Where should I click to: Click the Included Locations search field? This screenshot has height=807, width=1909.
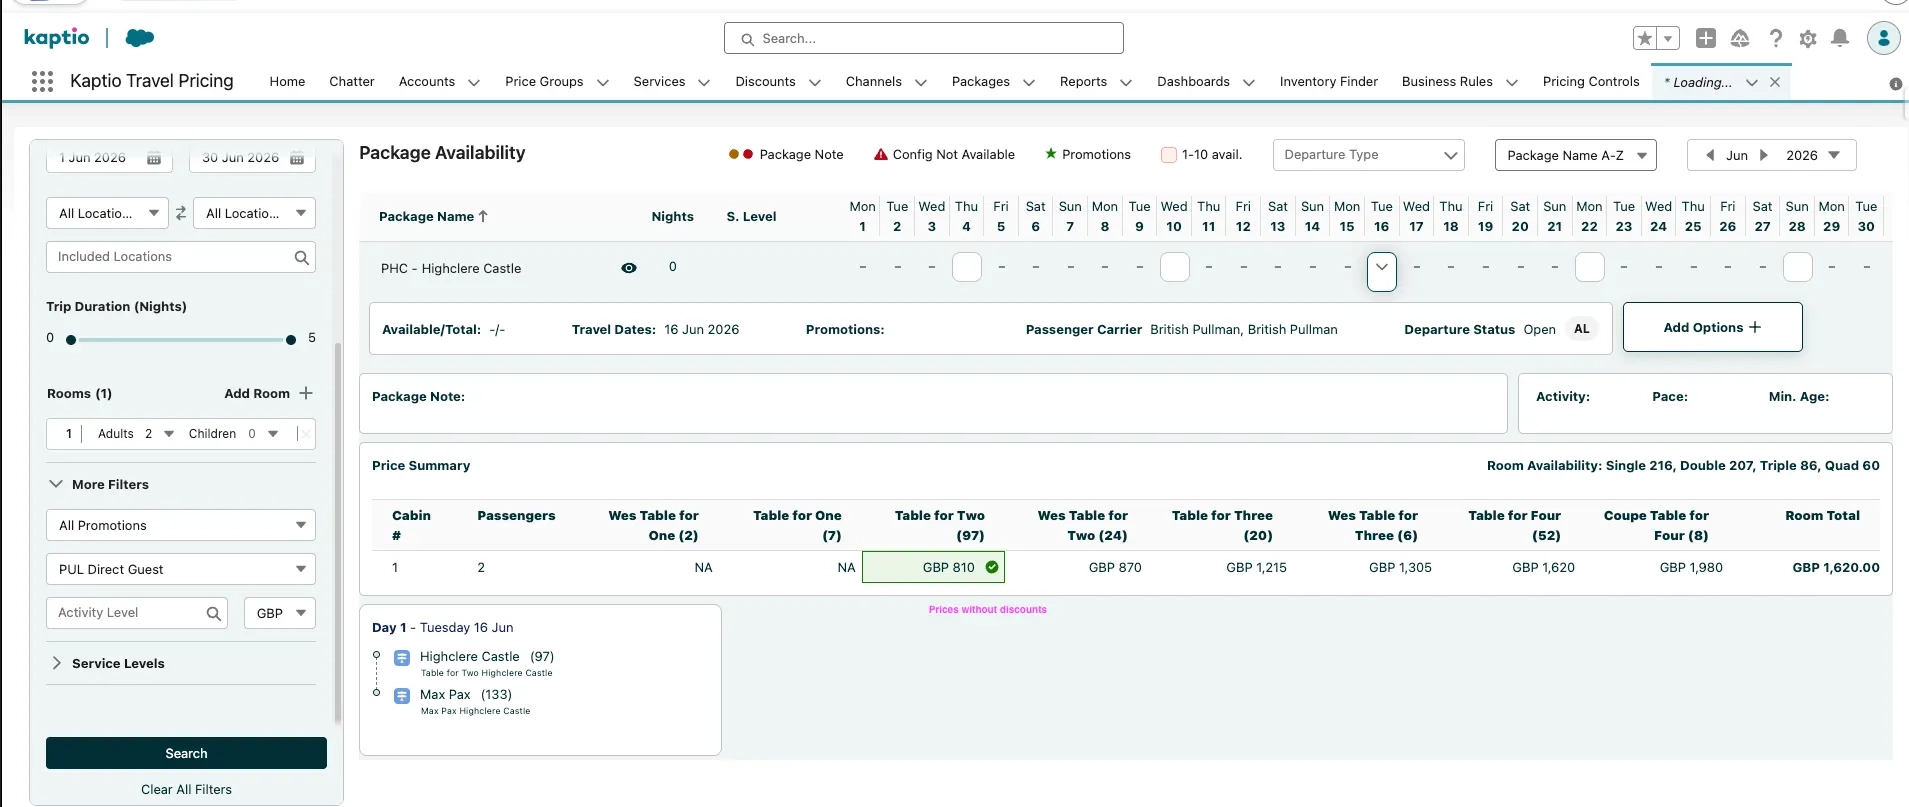(172, 257)
